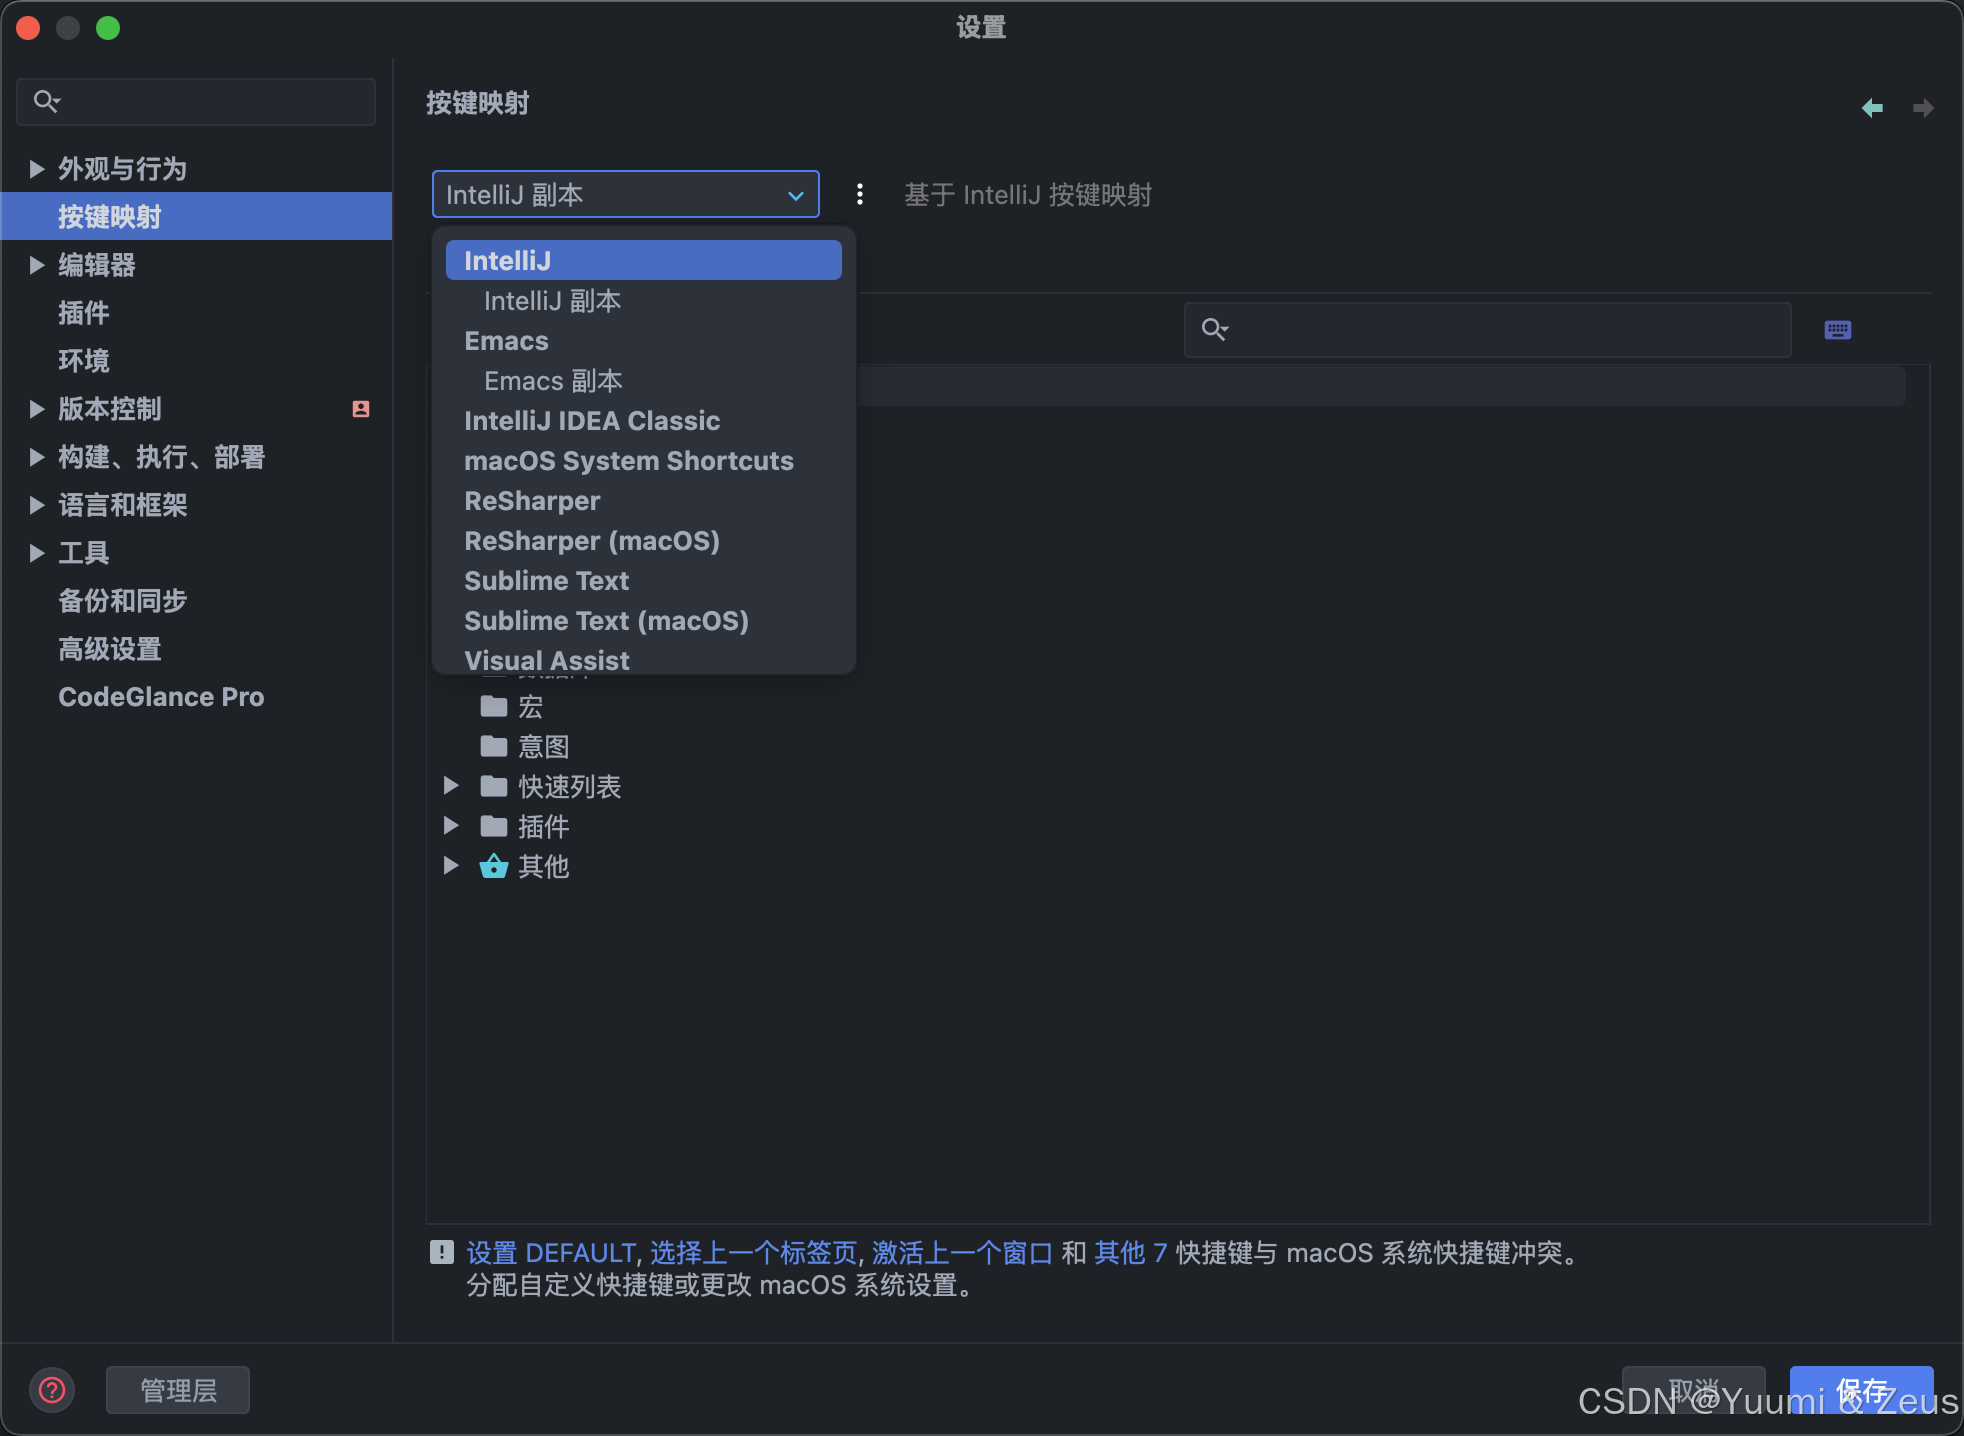This screenshot has height=1436, width=1964.
Task: Expand the 快速列表 tree node
Action: 451,786
